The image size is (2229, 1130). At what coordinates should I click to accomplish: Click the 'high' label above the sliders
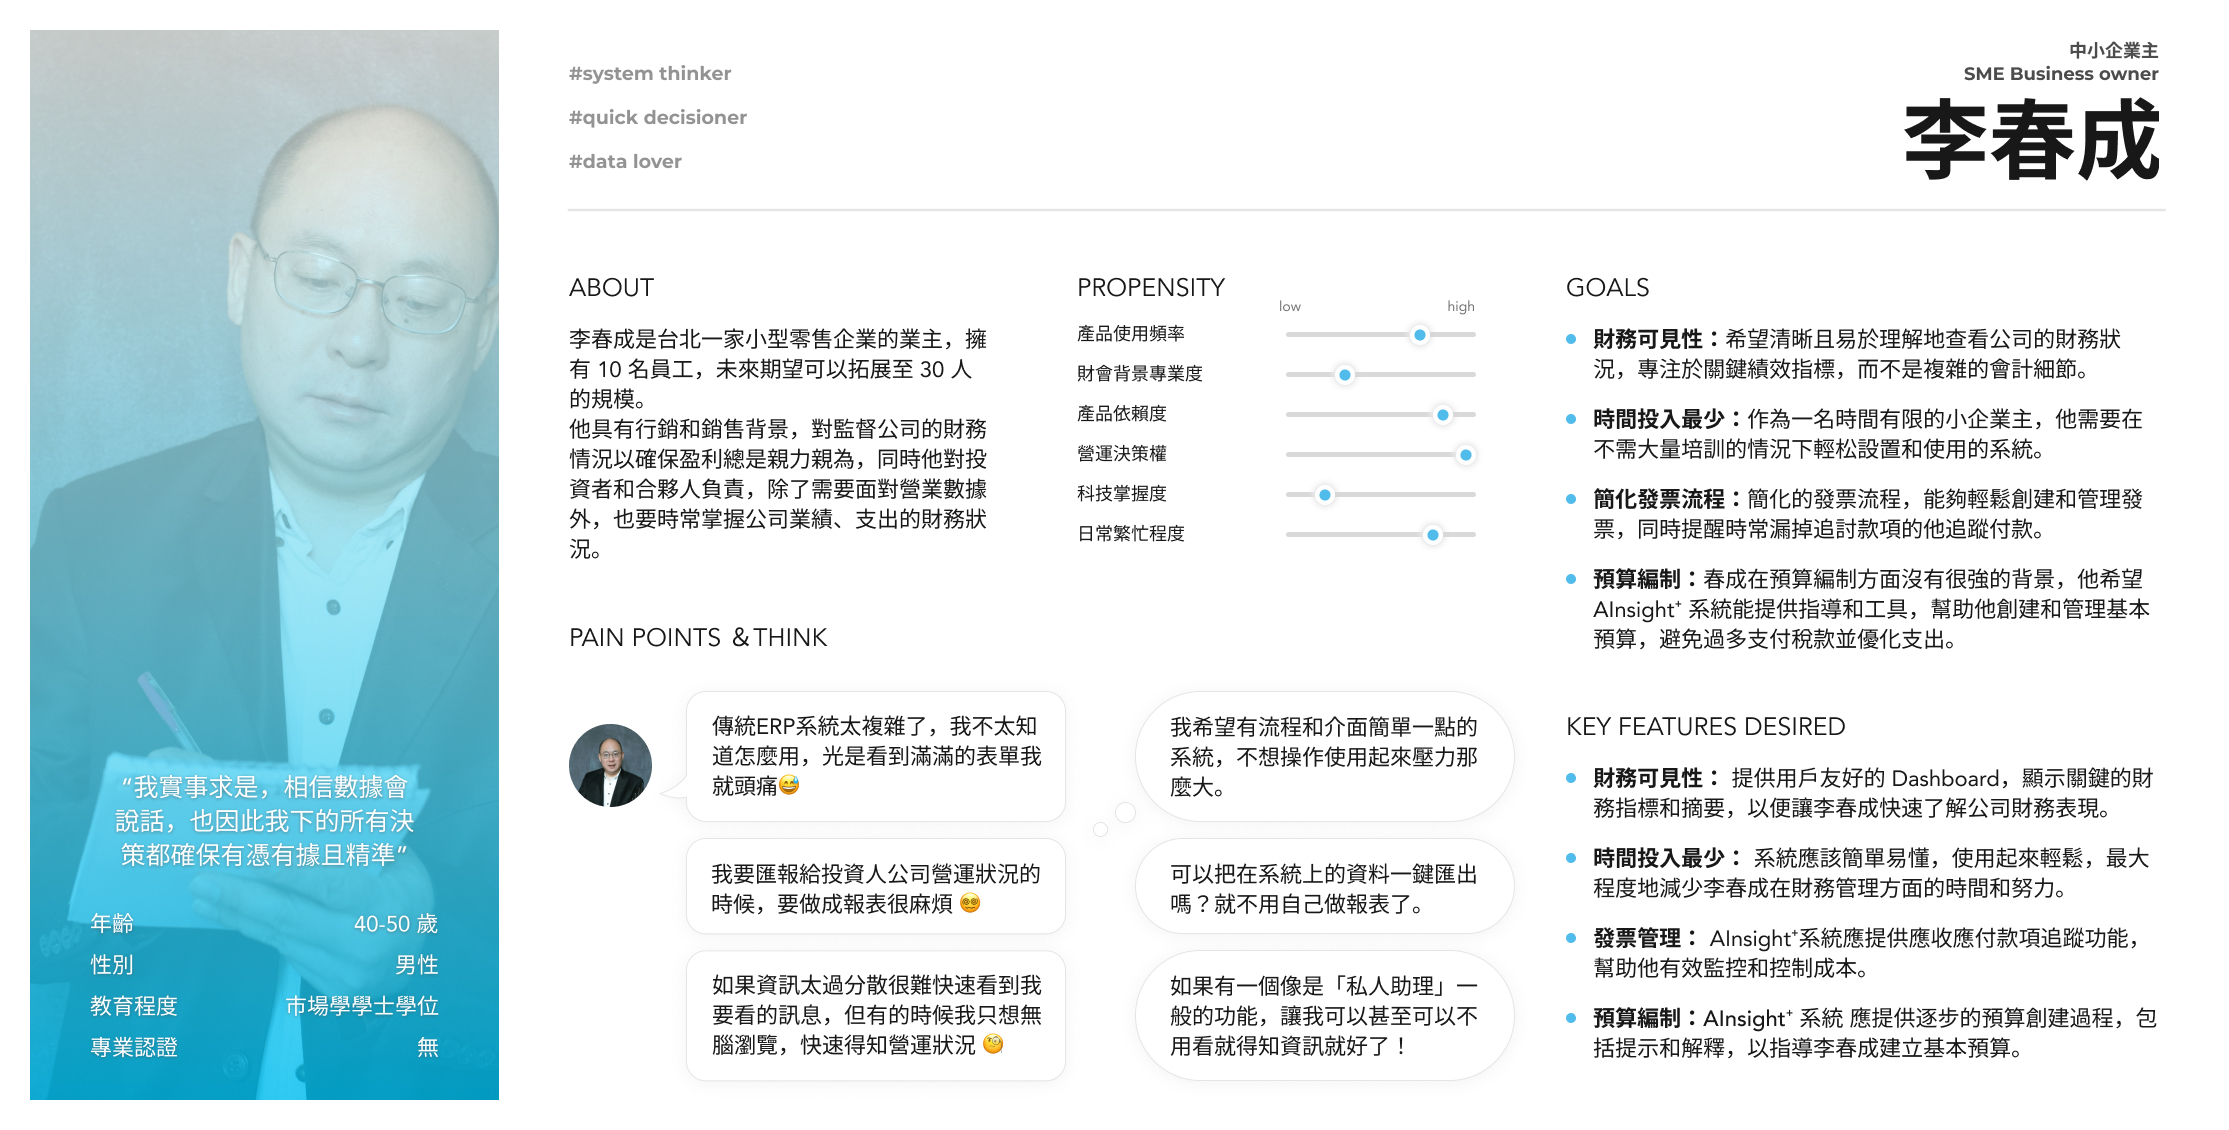(x=1461, y=306)
